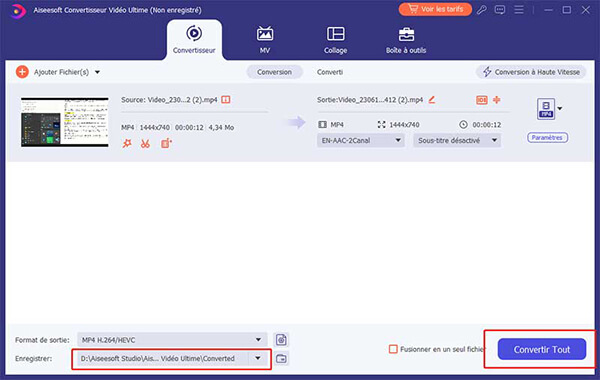Switch to the MV tab
600x380 pixels.
pyautogui.click(x=265, y=40)
